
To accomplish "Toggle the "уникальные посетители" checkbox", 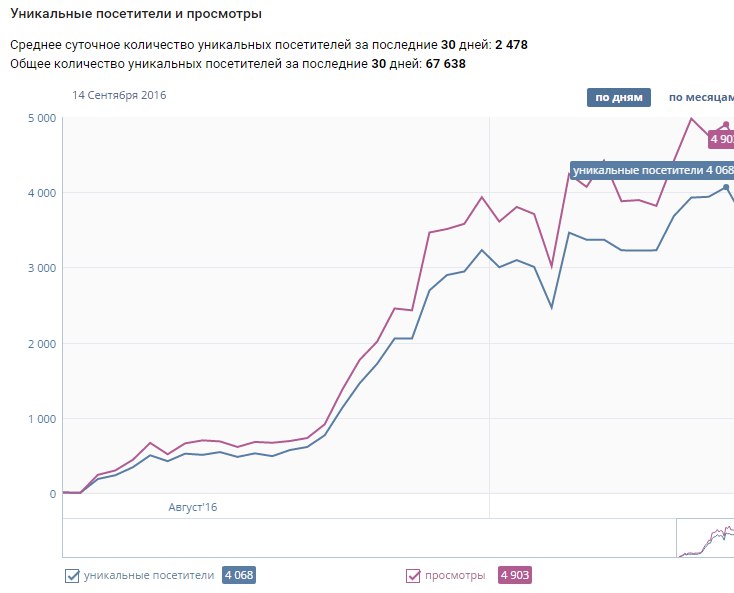I will tap(72, 575).
